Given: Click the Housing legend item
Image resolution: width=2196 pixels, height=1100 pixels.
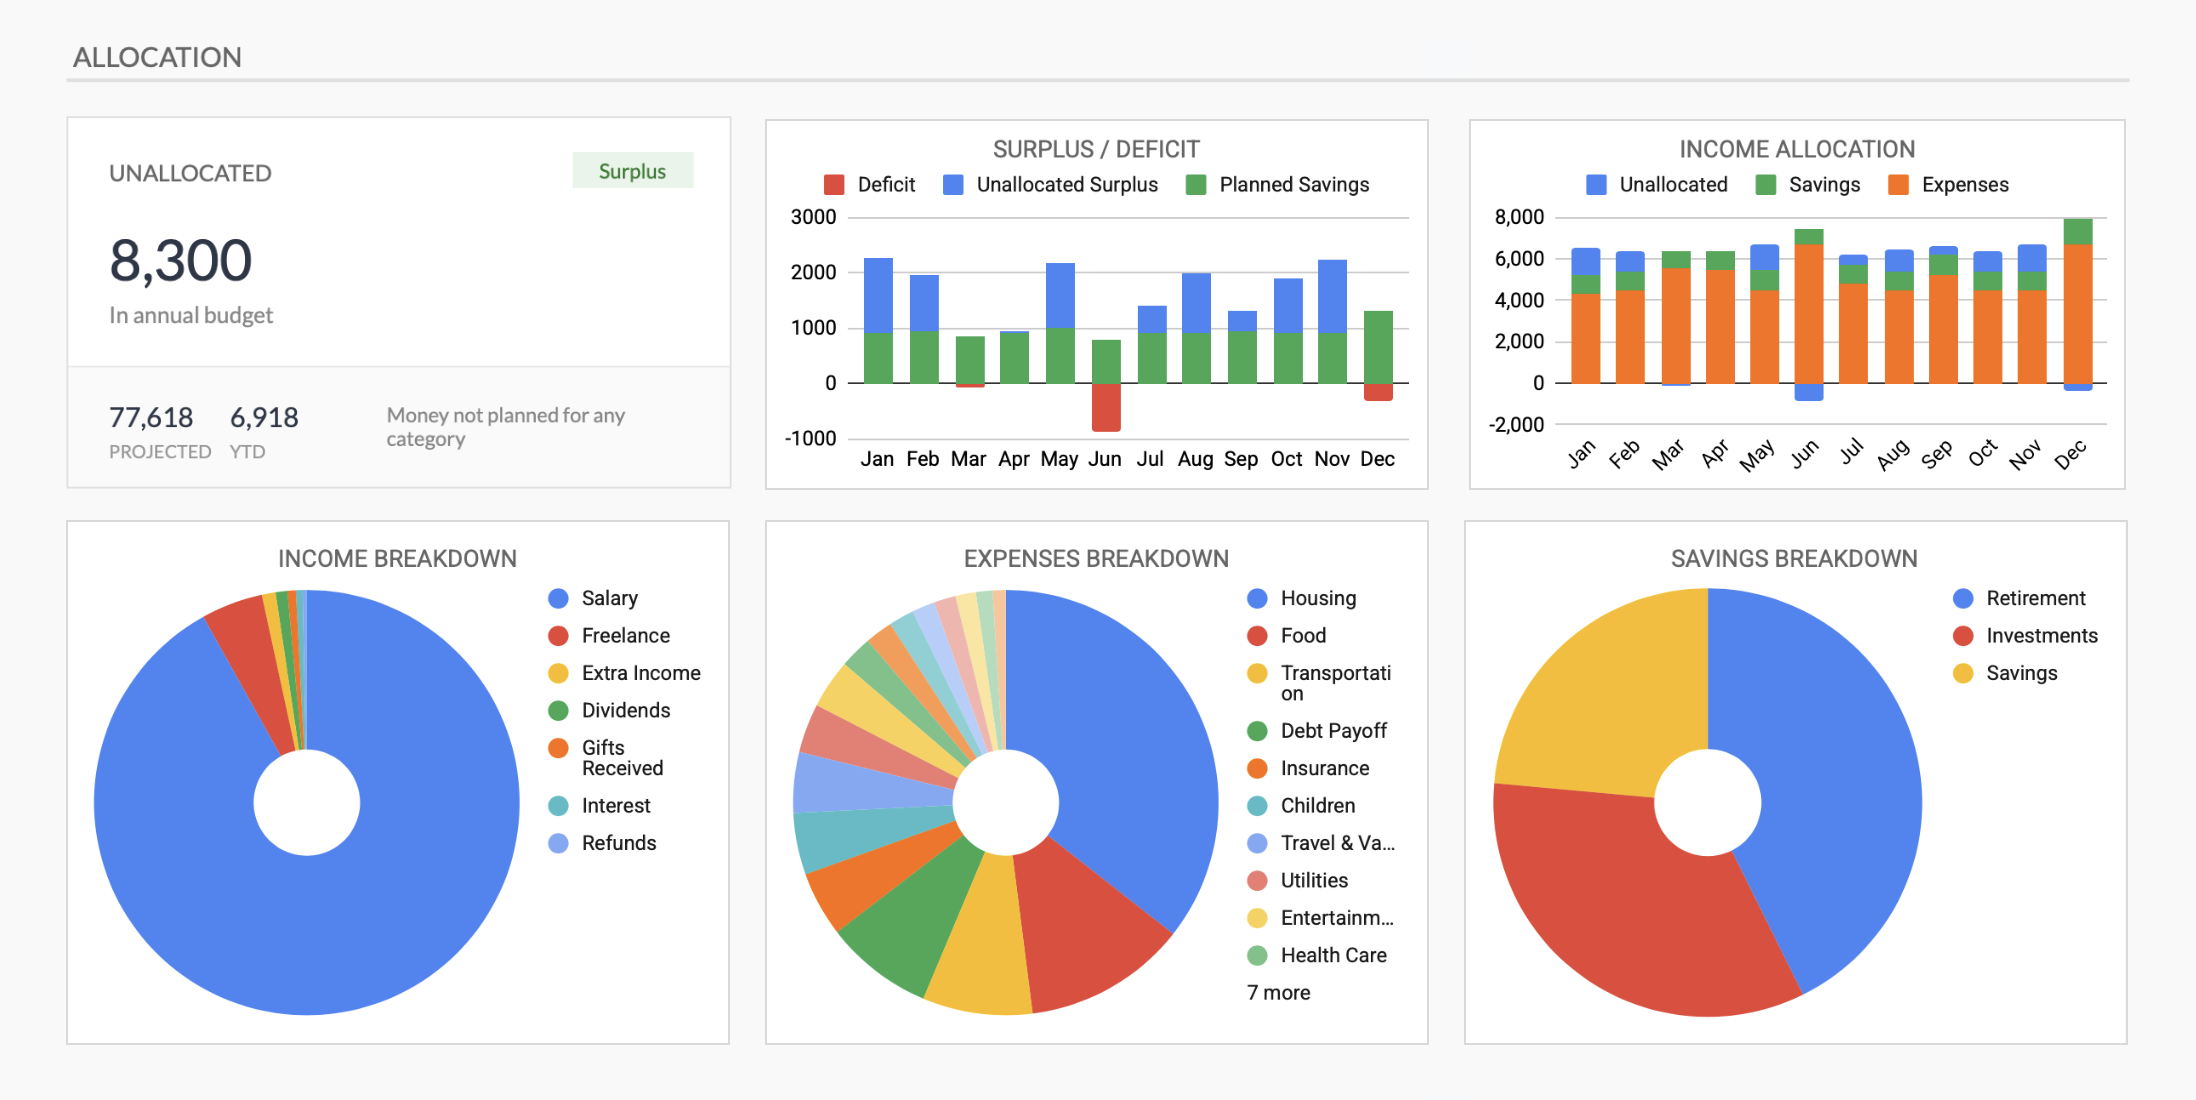Looking at the screenshot, I should click(1317, 598).
